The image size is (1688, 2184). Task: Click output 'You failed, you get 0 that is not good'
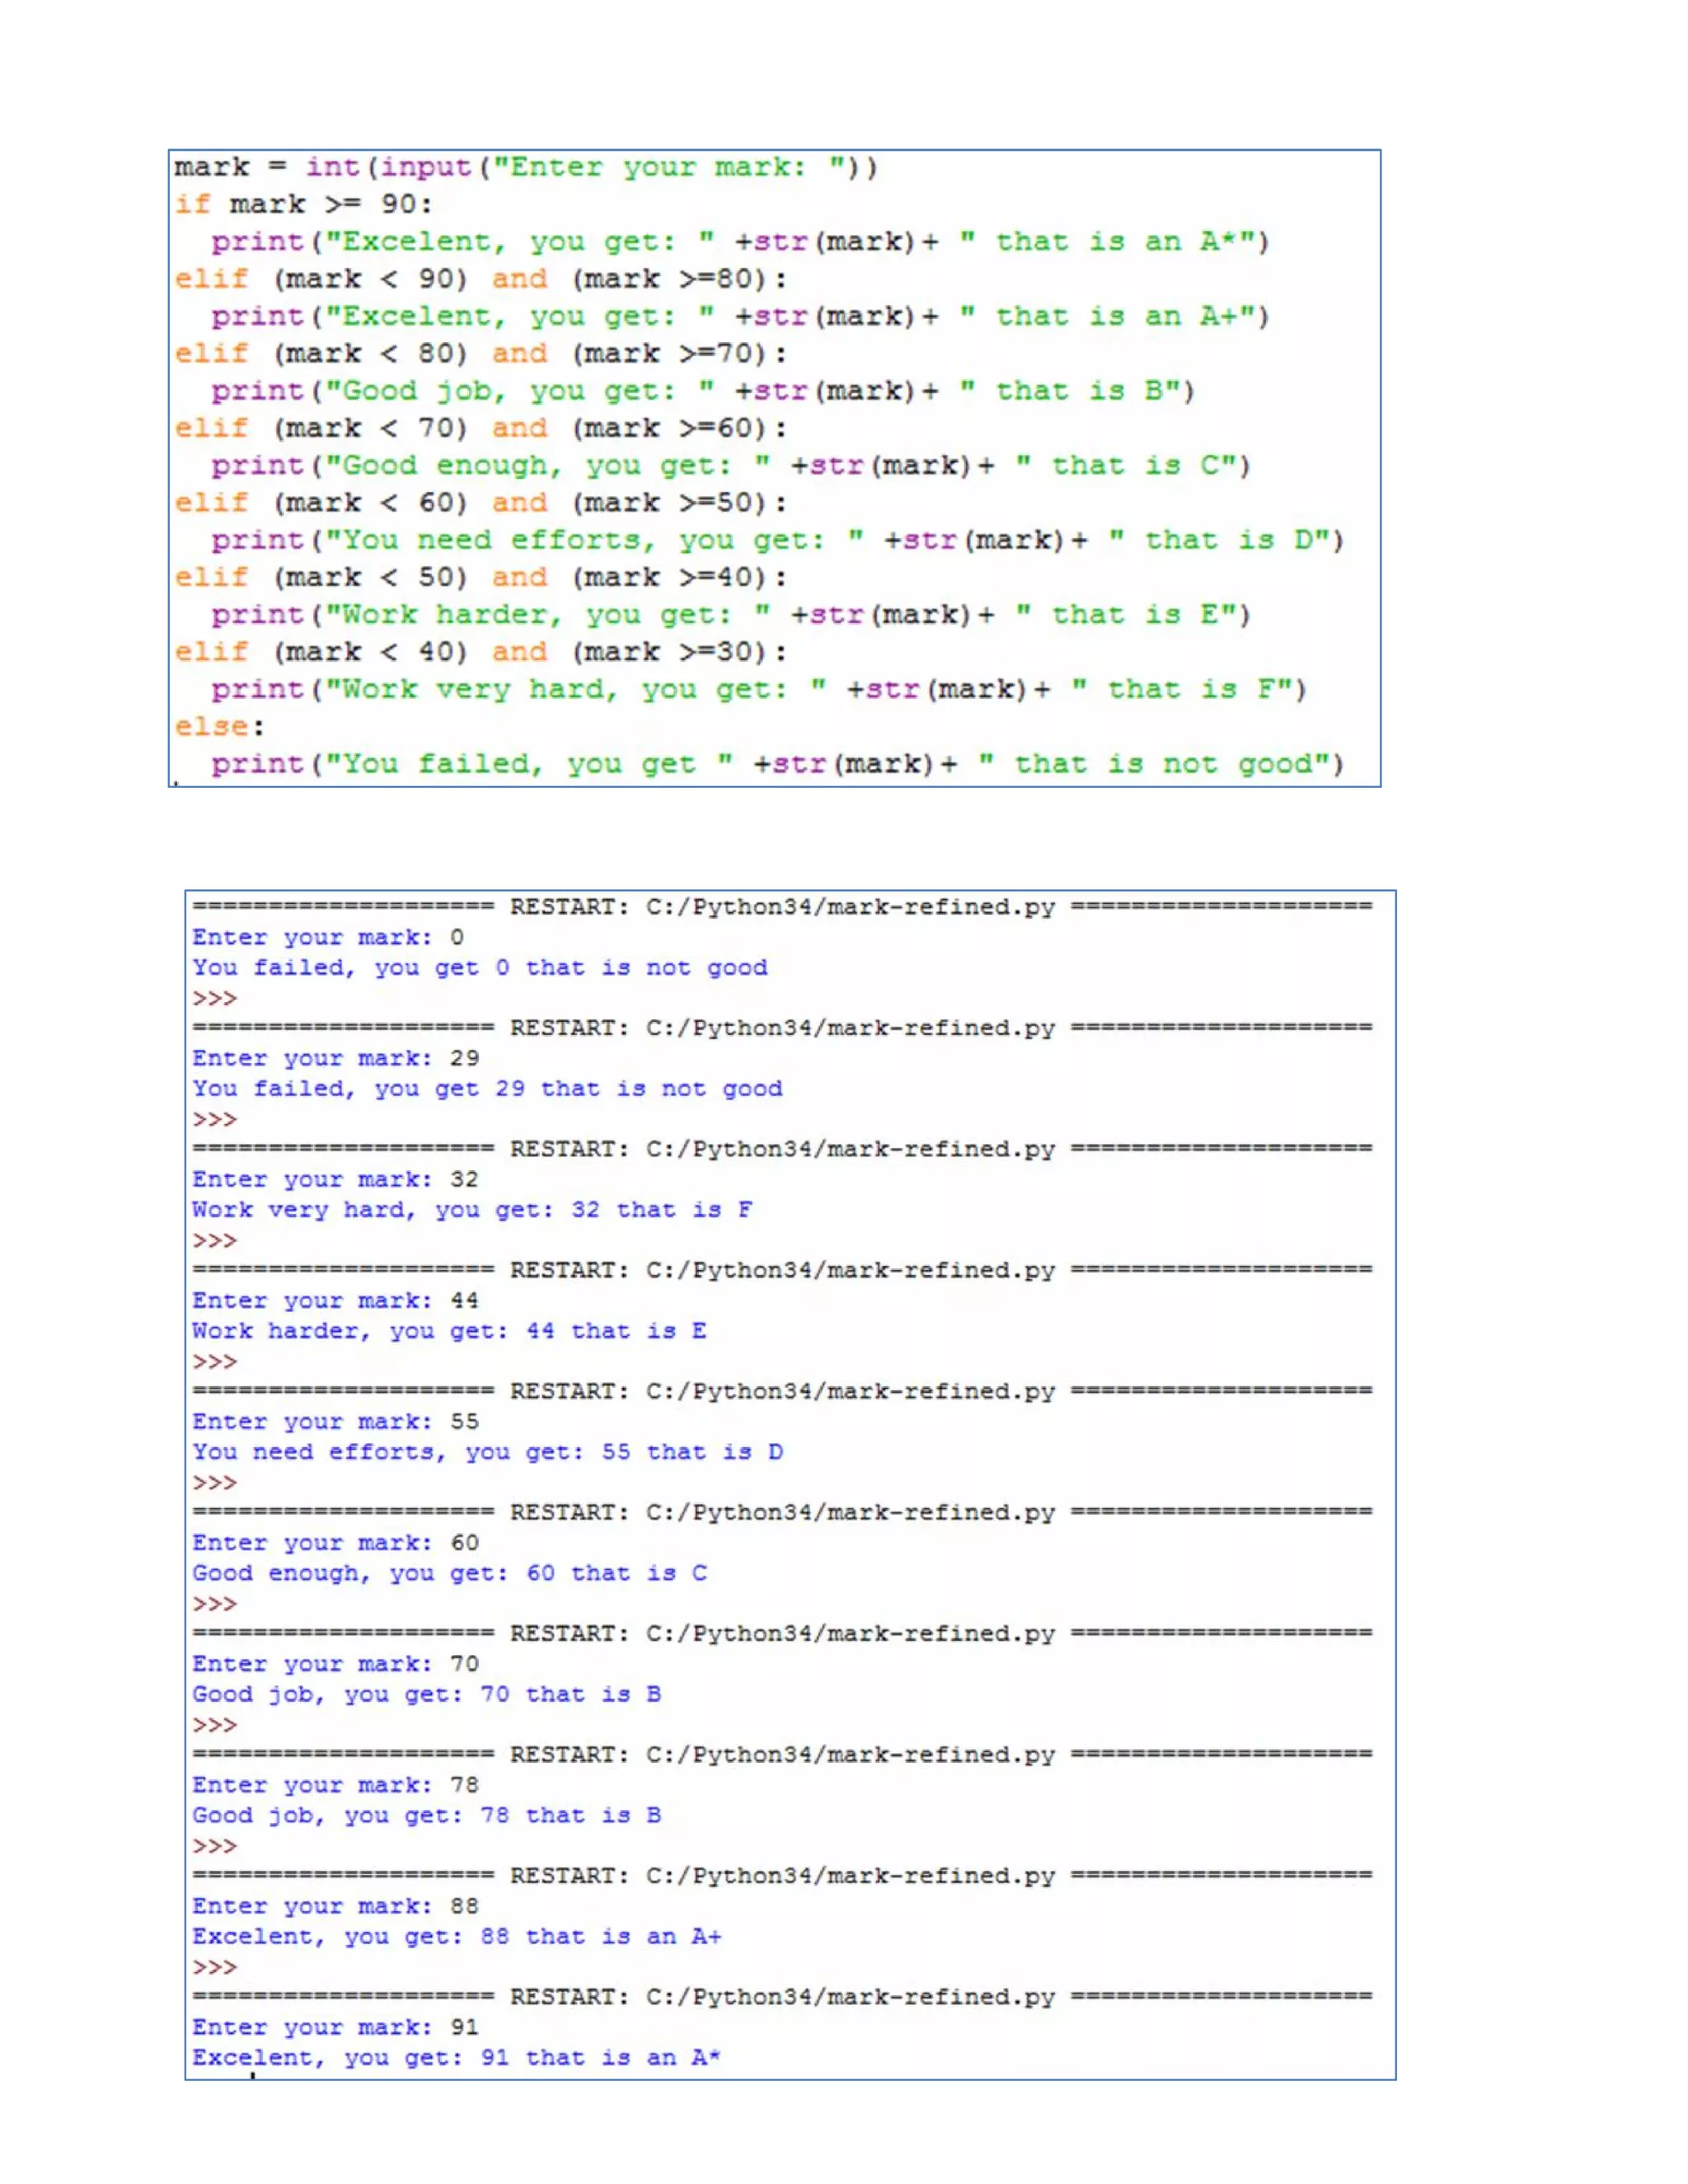point(480,968)
